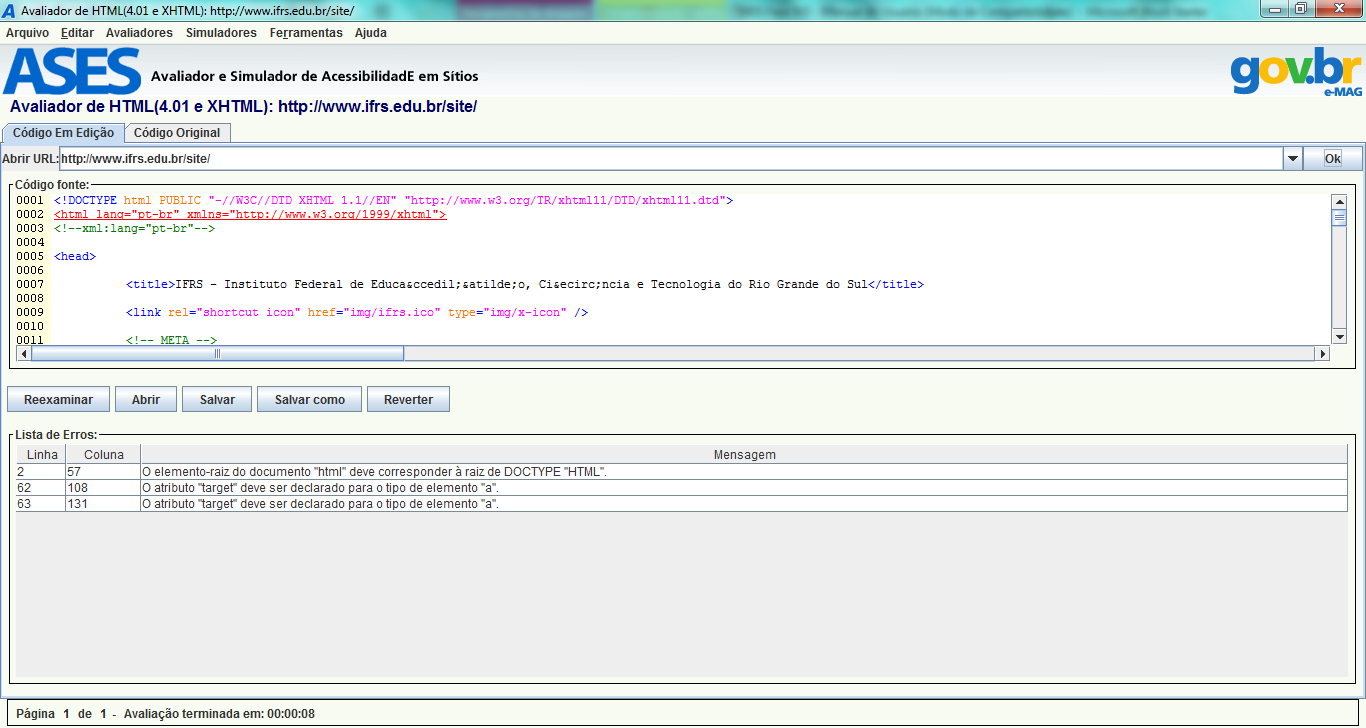The image size is (1366, 728).
Task: Click the vertical scrollbar thumb in code pane
Action: pyautogui.click(x=1339, y=217)
